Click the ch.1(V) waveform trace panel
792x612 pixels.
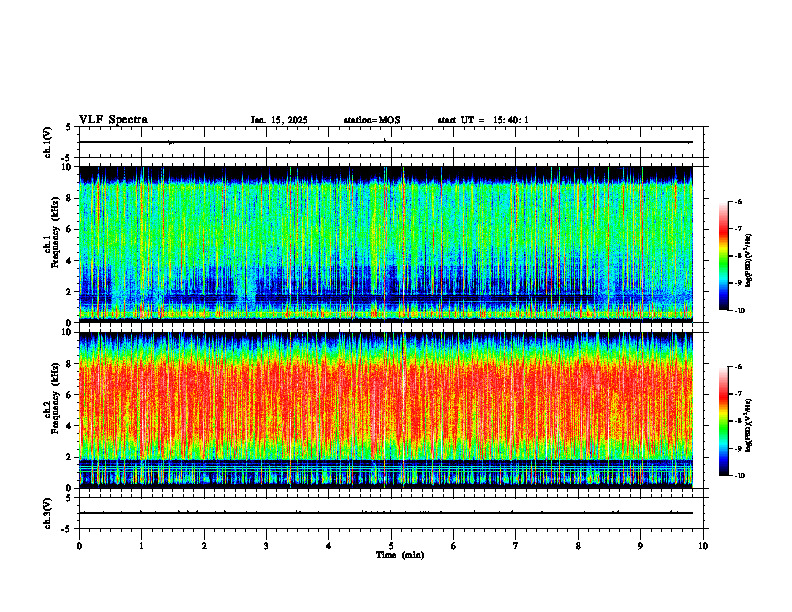(391, 142)
